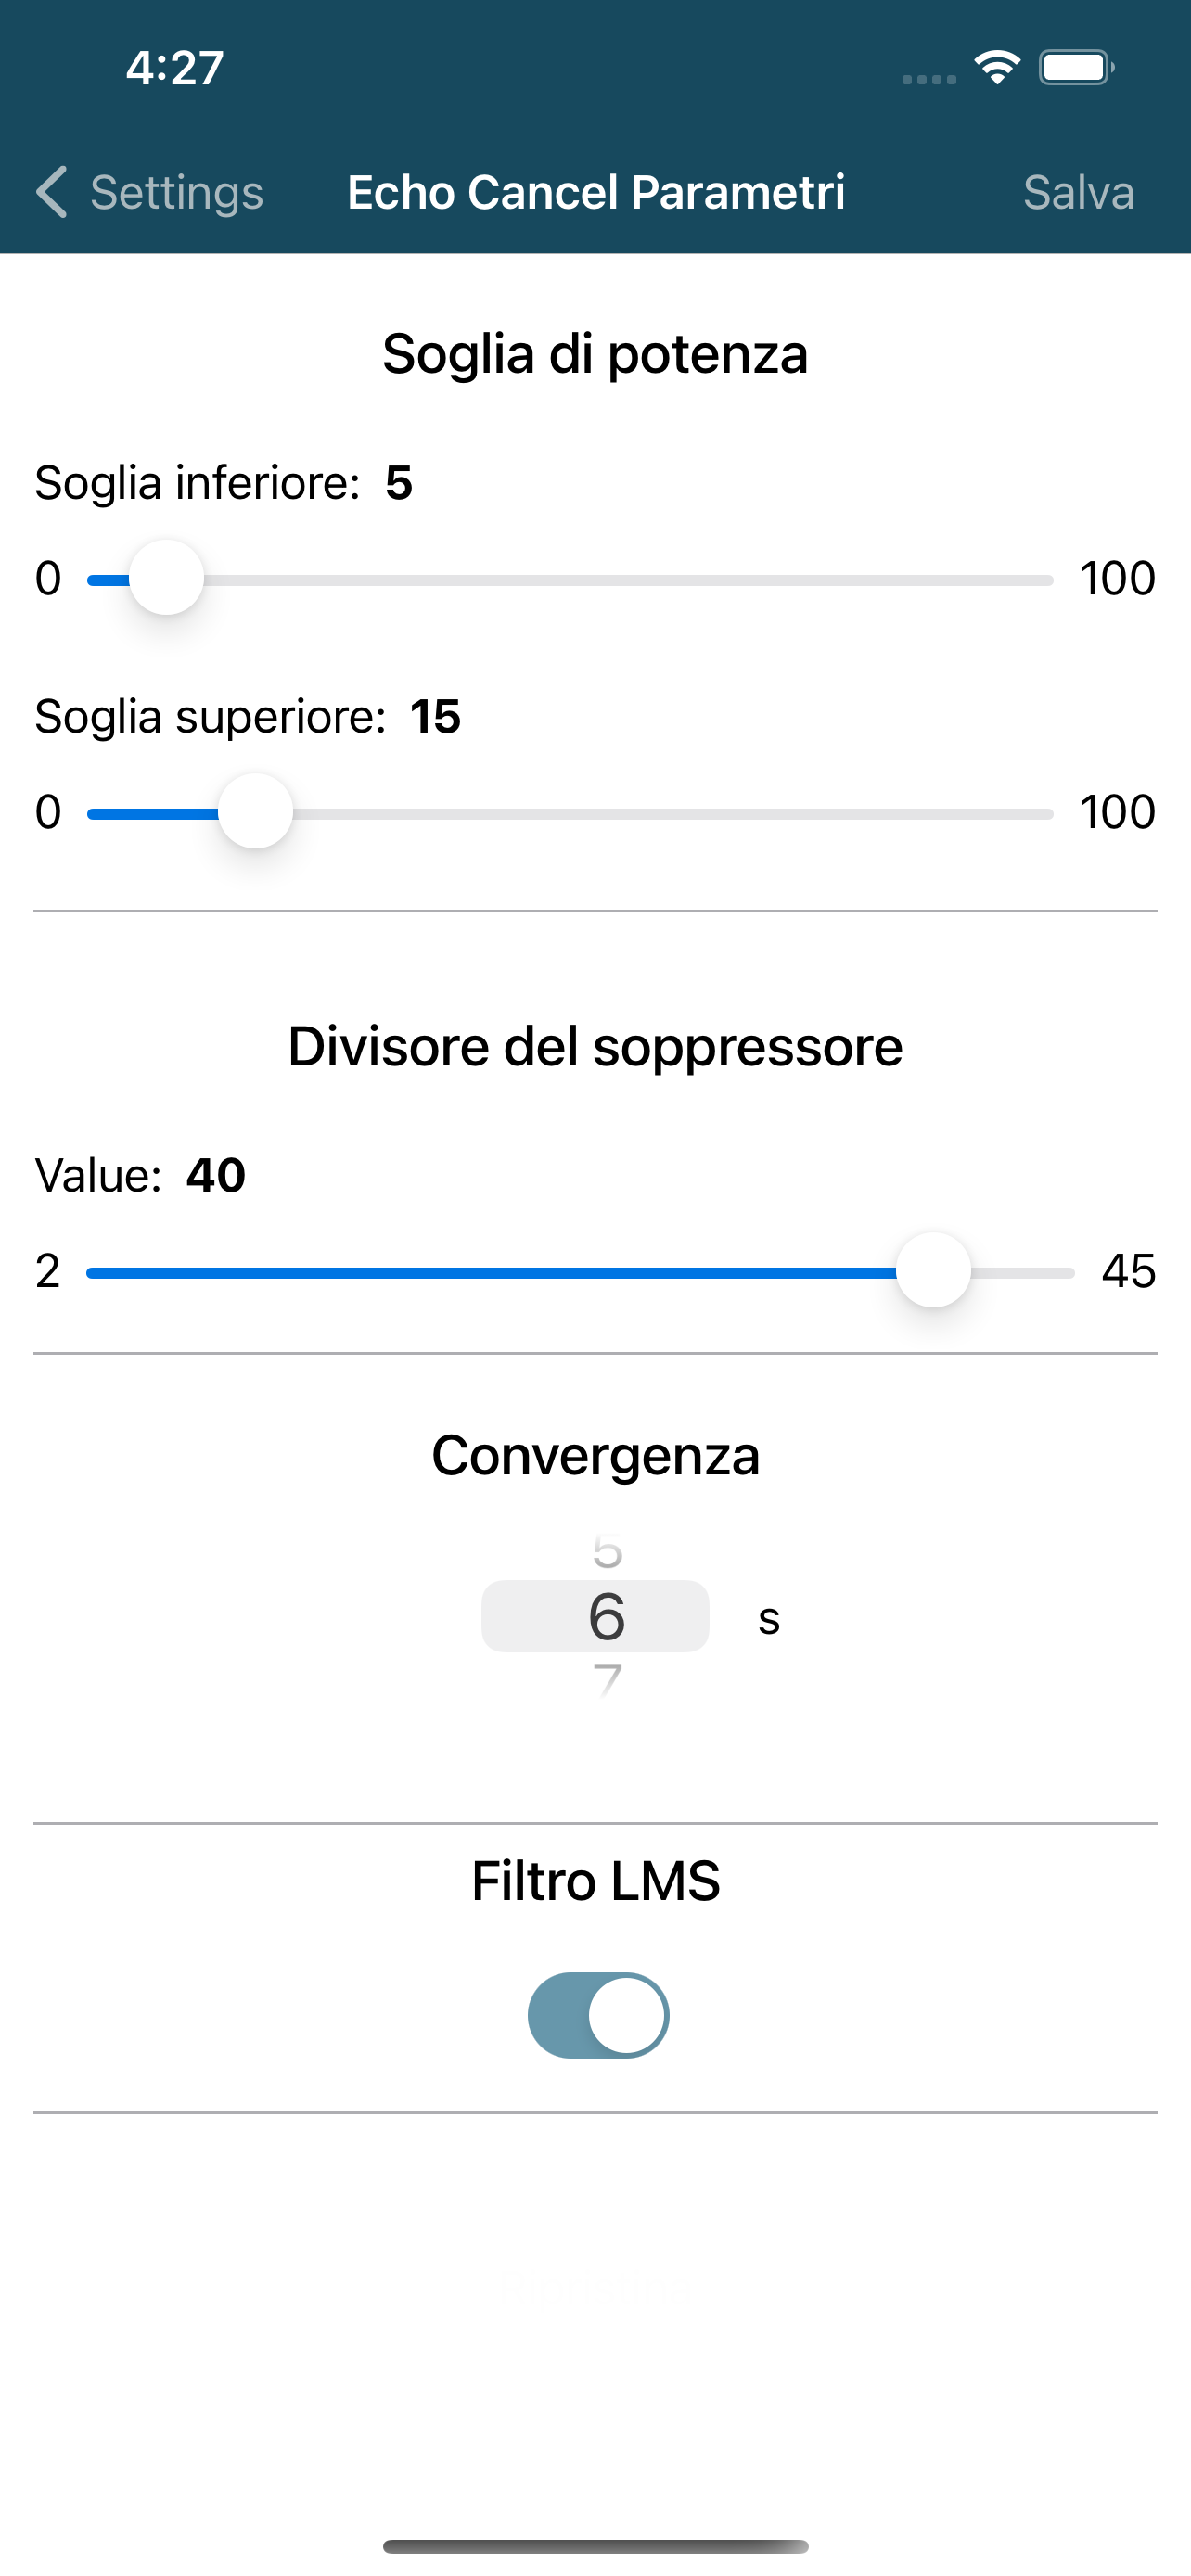Tap the back chevron arrow icon
Viewport: 1191px width, 2576px height.
(52, 191)
